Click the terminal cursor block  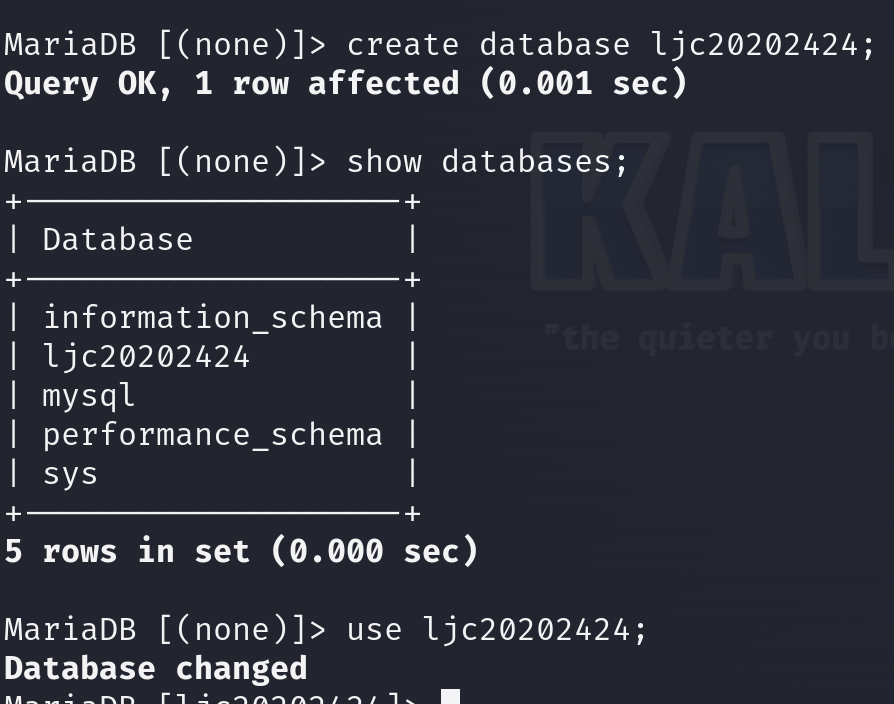[450, 697]
